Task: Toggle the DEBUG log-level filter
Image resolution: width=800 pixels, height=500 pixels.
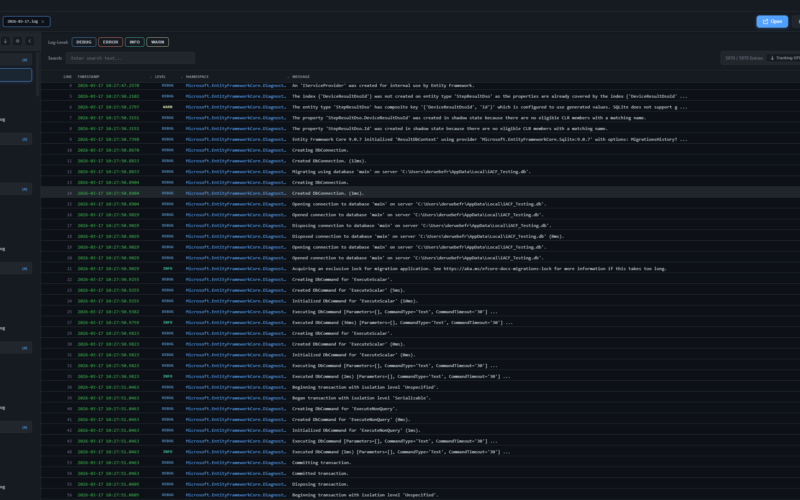Action: pos(84,42)
